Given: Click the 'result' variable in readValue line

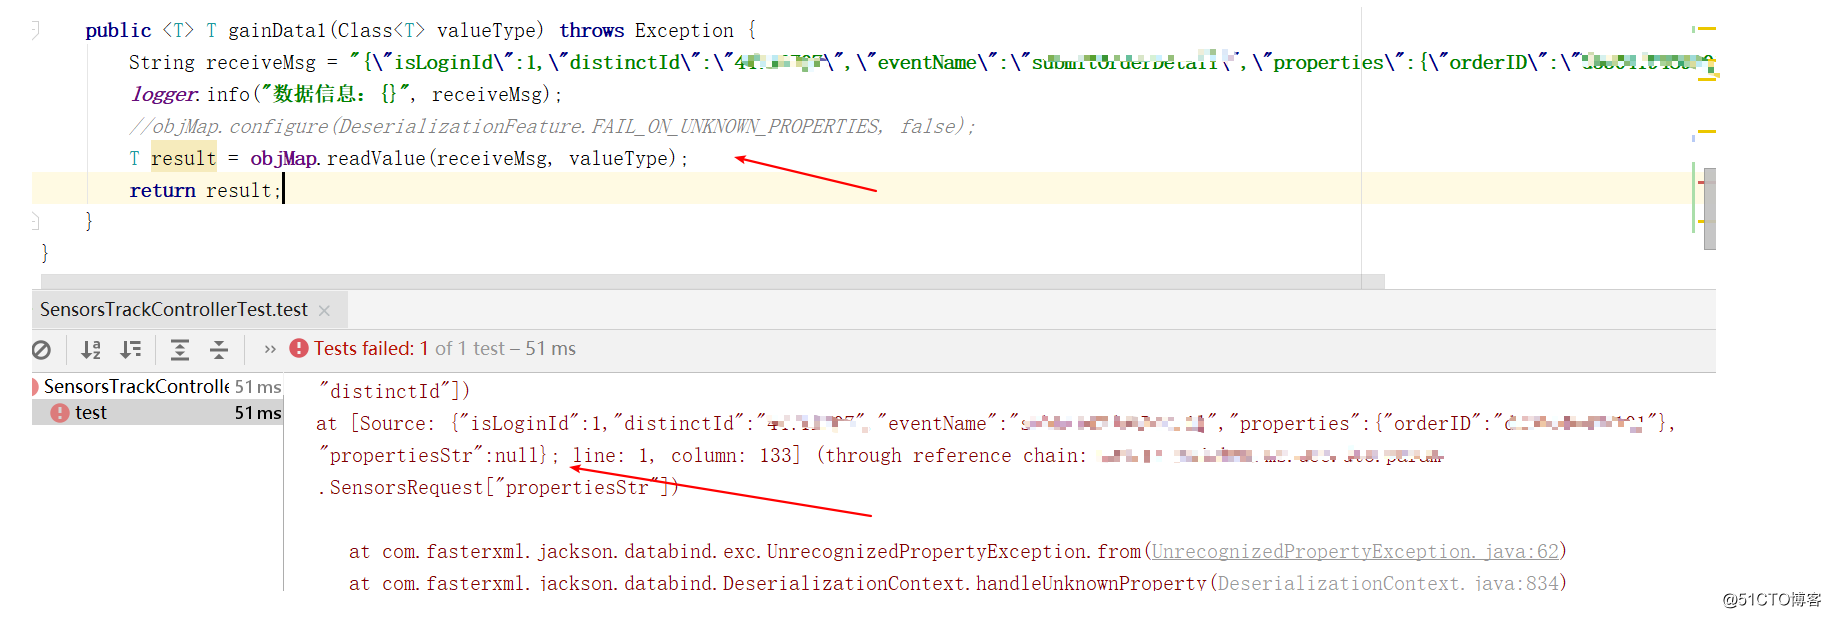Looking at the screenshot, I should pyautogui.click(x=184, y=158).
